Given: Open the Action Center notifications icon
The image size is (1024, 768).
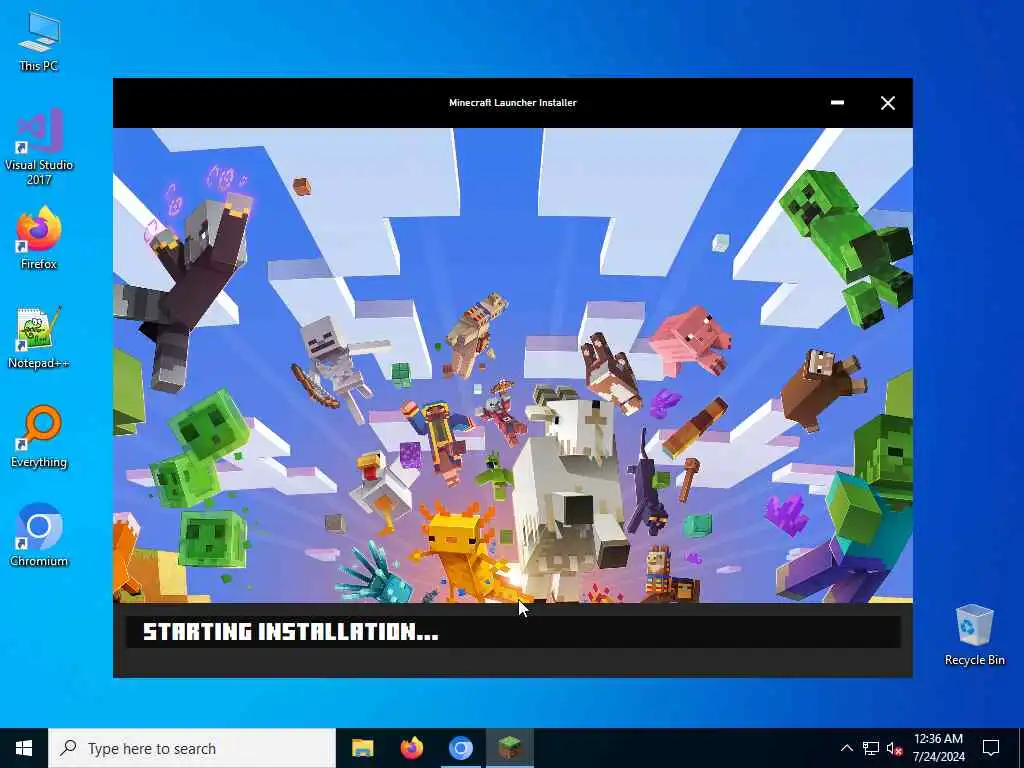Looking at the screenshot, I should point(991,748).
